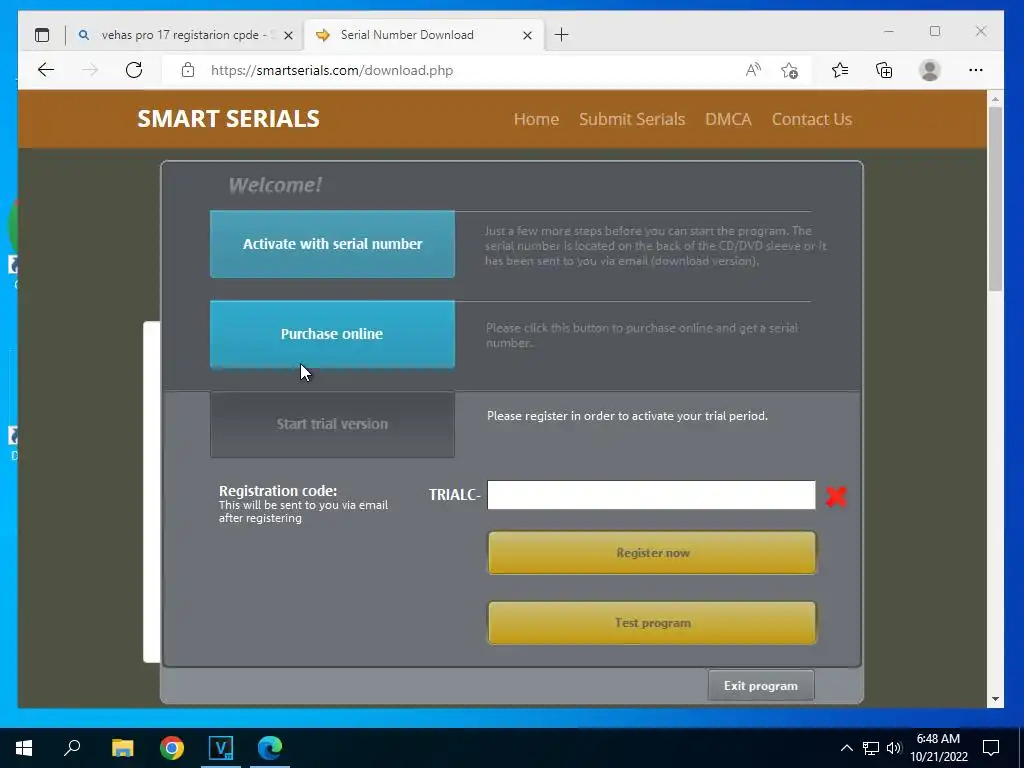Open network status in system tray
The height and width of the screenshot is (768, 1024).
[x=871, y=748]
